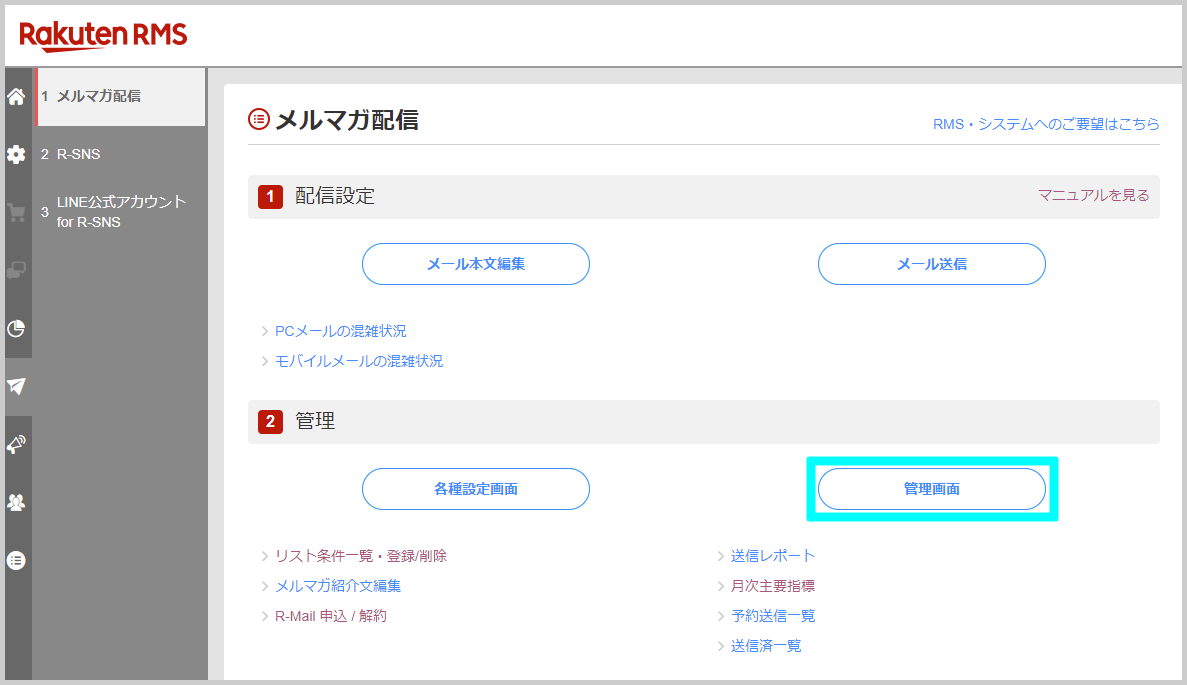
Task: Click the 配信設定 section header
Action: tap(703, 197)
